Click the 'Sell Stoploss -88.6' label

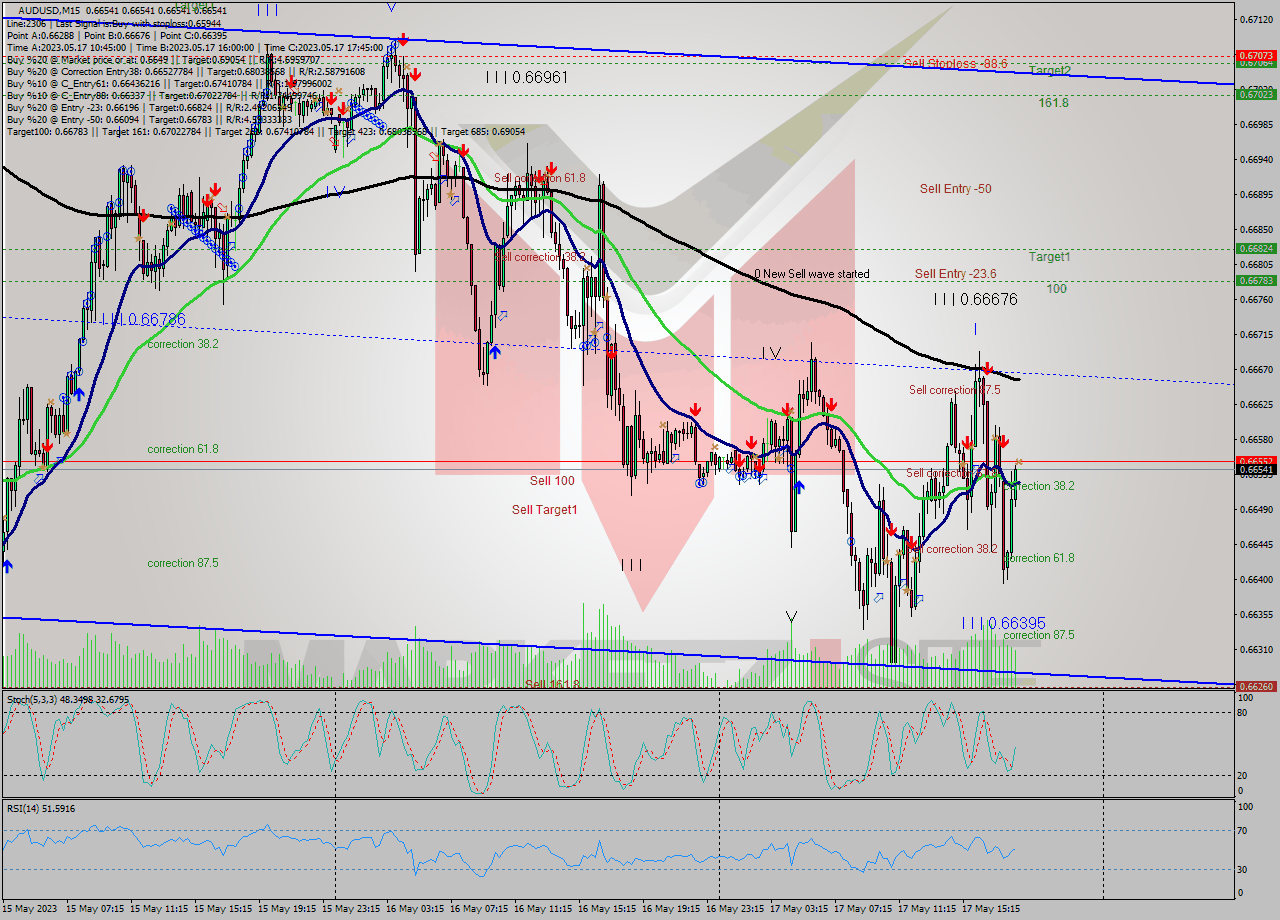tap(955, 64)
